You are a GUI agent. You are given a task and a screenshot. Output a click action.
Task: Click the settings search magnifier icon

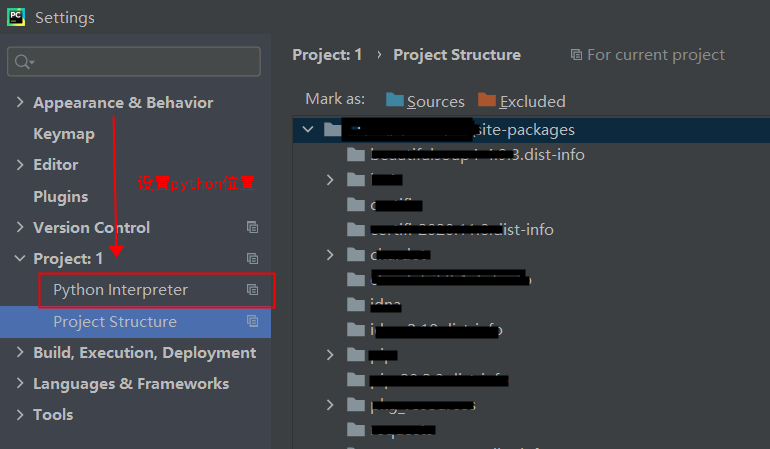click(23, 62)
